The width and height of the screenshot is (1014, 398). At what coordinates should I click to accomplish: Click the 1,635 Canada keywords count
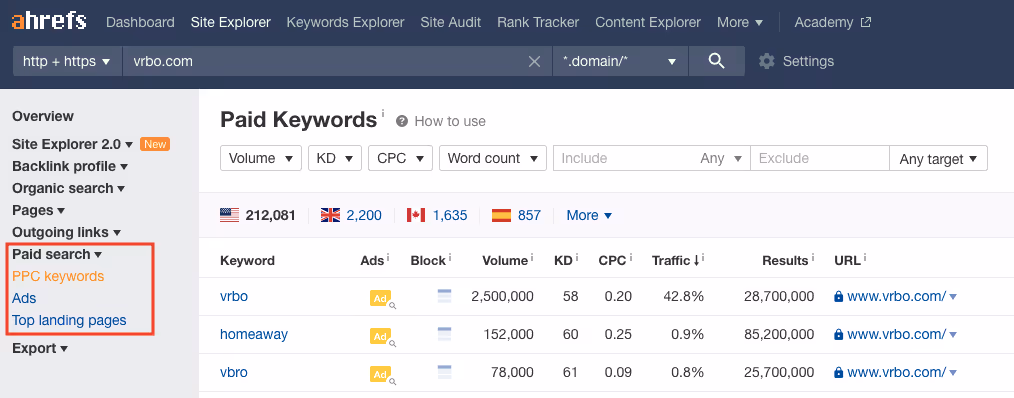[450, 216]
